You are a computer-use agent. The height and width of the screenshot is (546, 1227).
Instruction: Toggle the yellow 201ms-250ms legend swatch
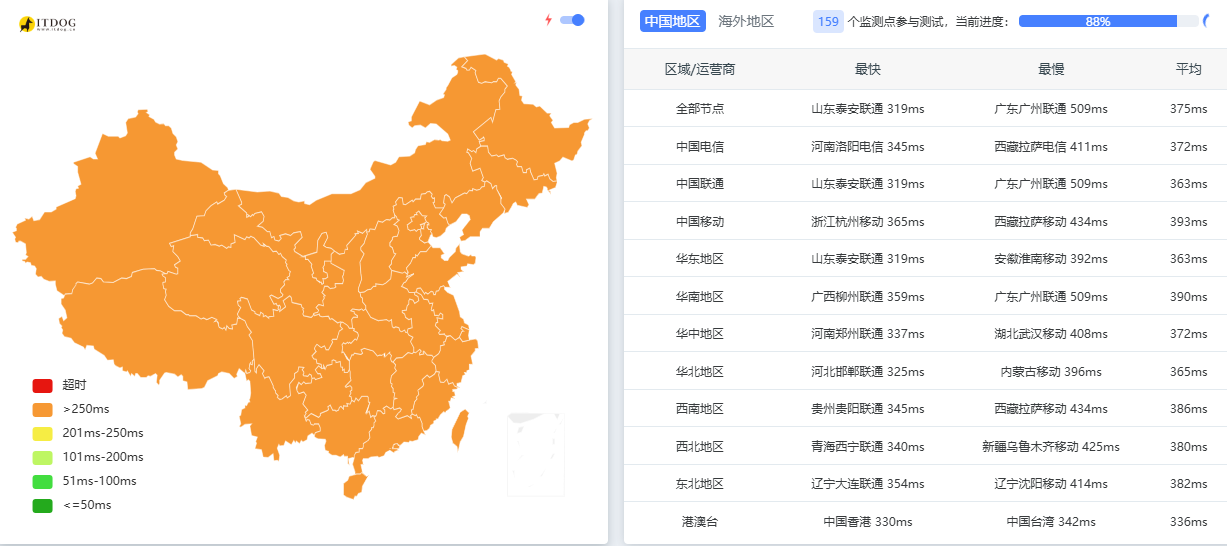pyautogui.click(x=42, y=433)
